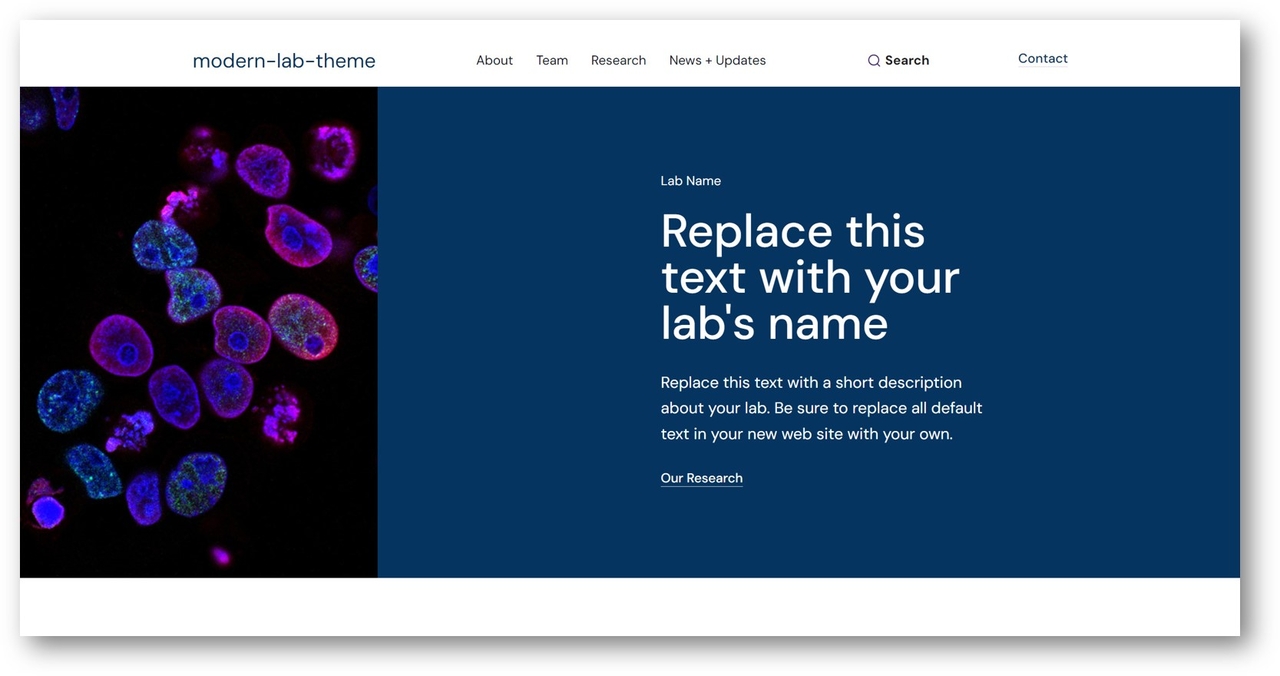Choose News + Updates from the header

[x=717, y=60]
